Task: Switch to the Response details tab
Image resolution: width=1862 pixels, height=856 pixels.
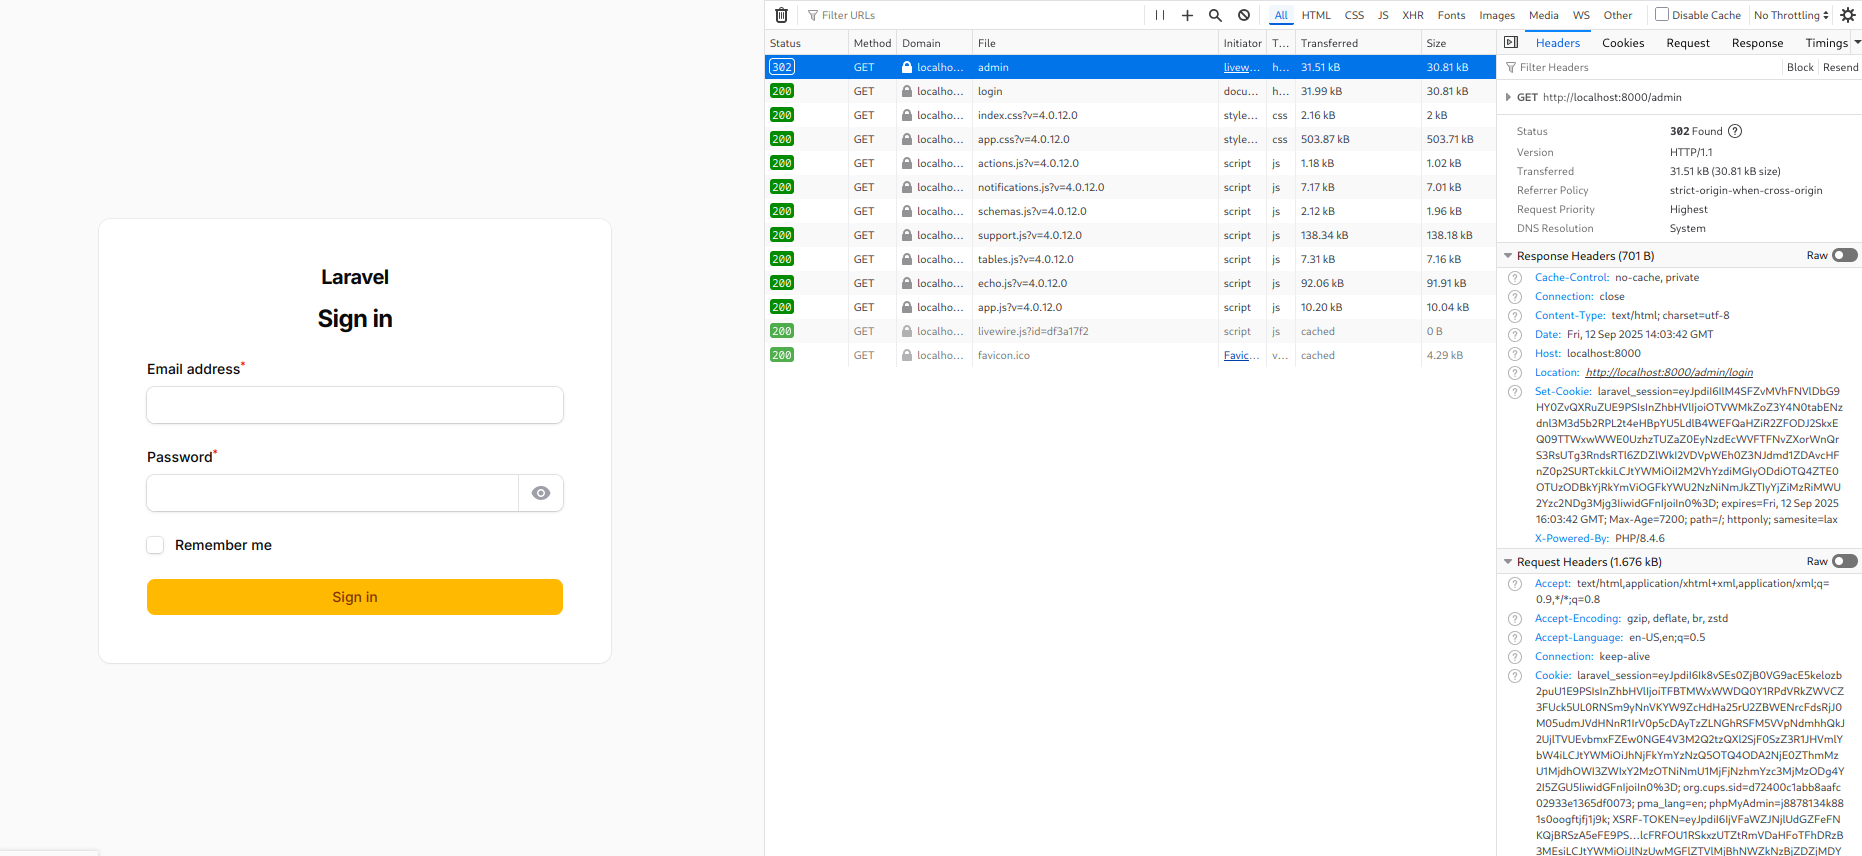Action: (x=1757, y=43)
